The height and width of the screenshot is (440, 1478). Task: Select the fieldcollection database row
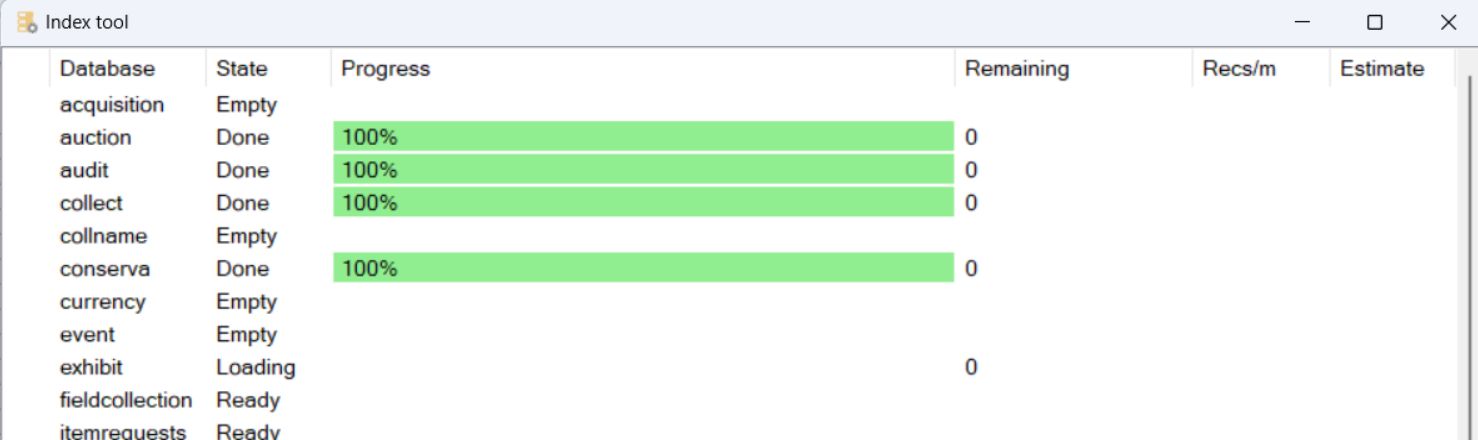pyautogui.click(x=125, y=401)
